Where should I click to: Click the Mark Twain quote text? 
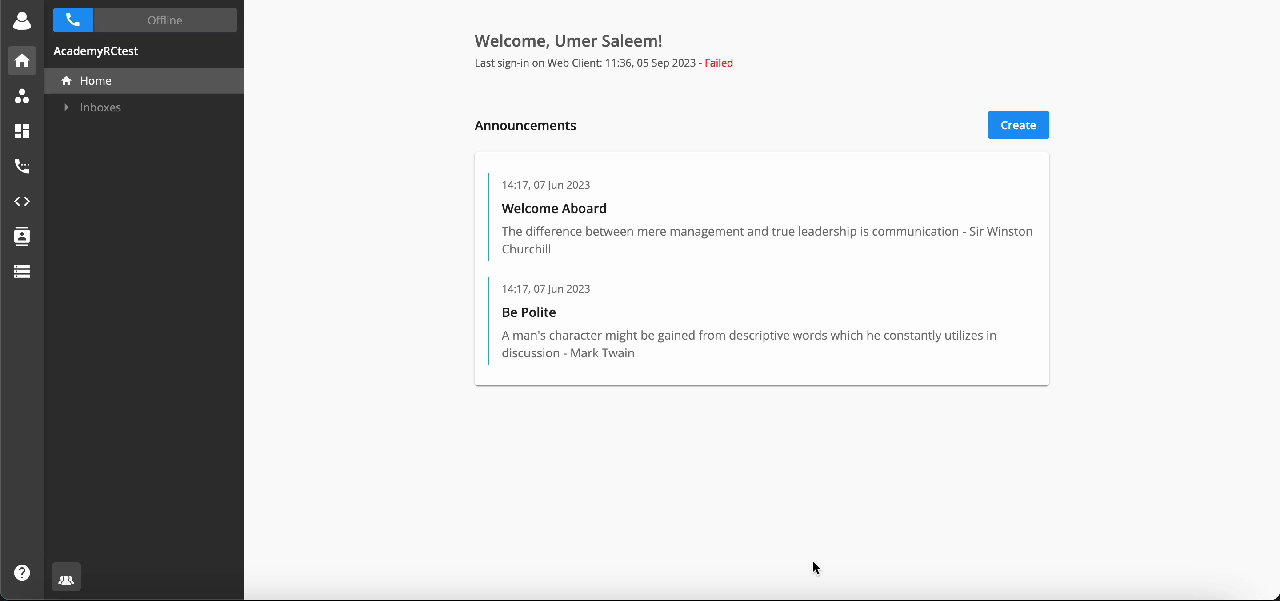point(749,344)
